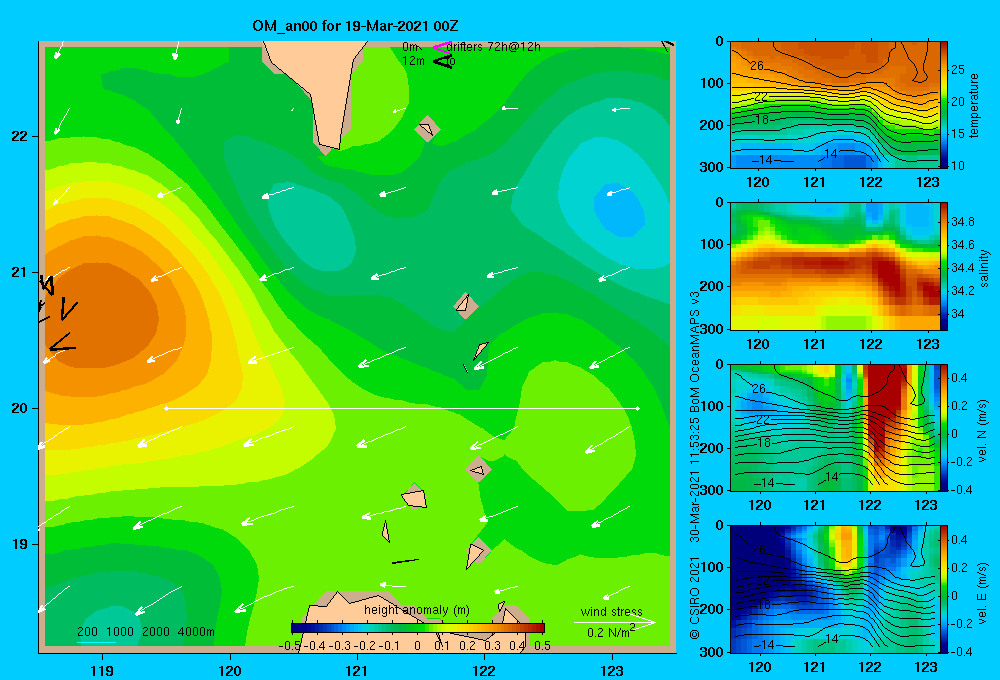Click the '100' depth label of vel. E panel
This screenshot has width=1000, height=680.
712,567
